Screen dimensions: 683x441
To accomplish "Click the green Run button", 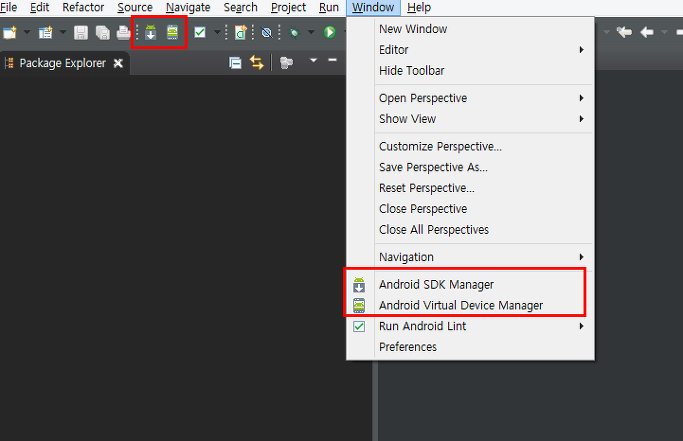I will 330,32.
